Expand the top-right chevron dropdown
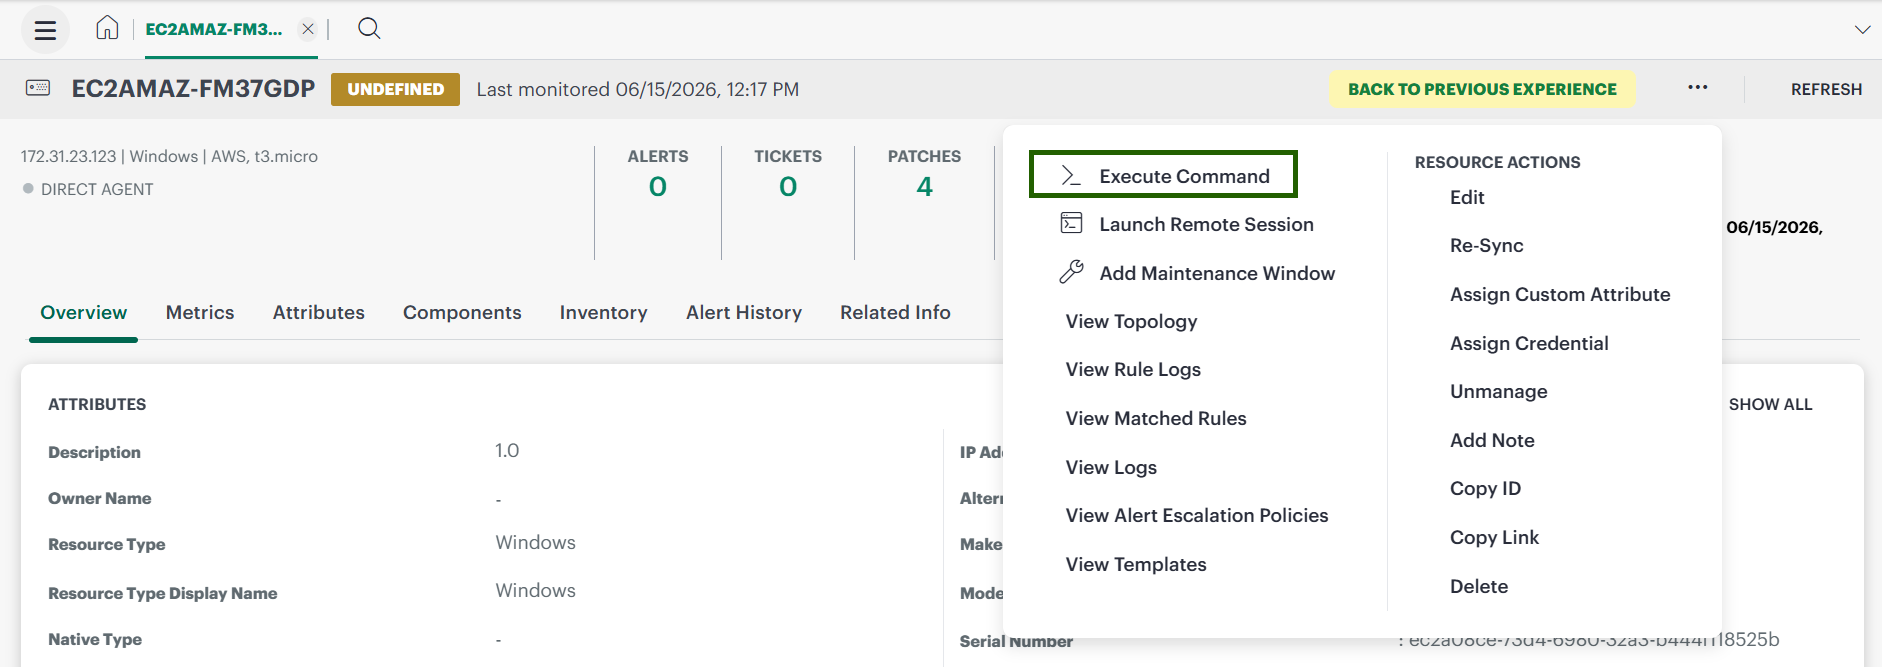This screenshot has width=1882, height=667. click(1862, 29)
